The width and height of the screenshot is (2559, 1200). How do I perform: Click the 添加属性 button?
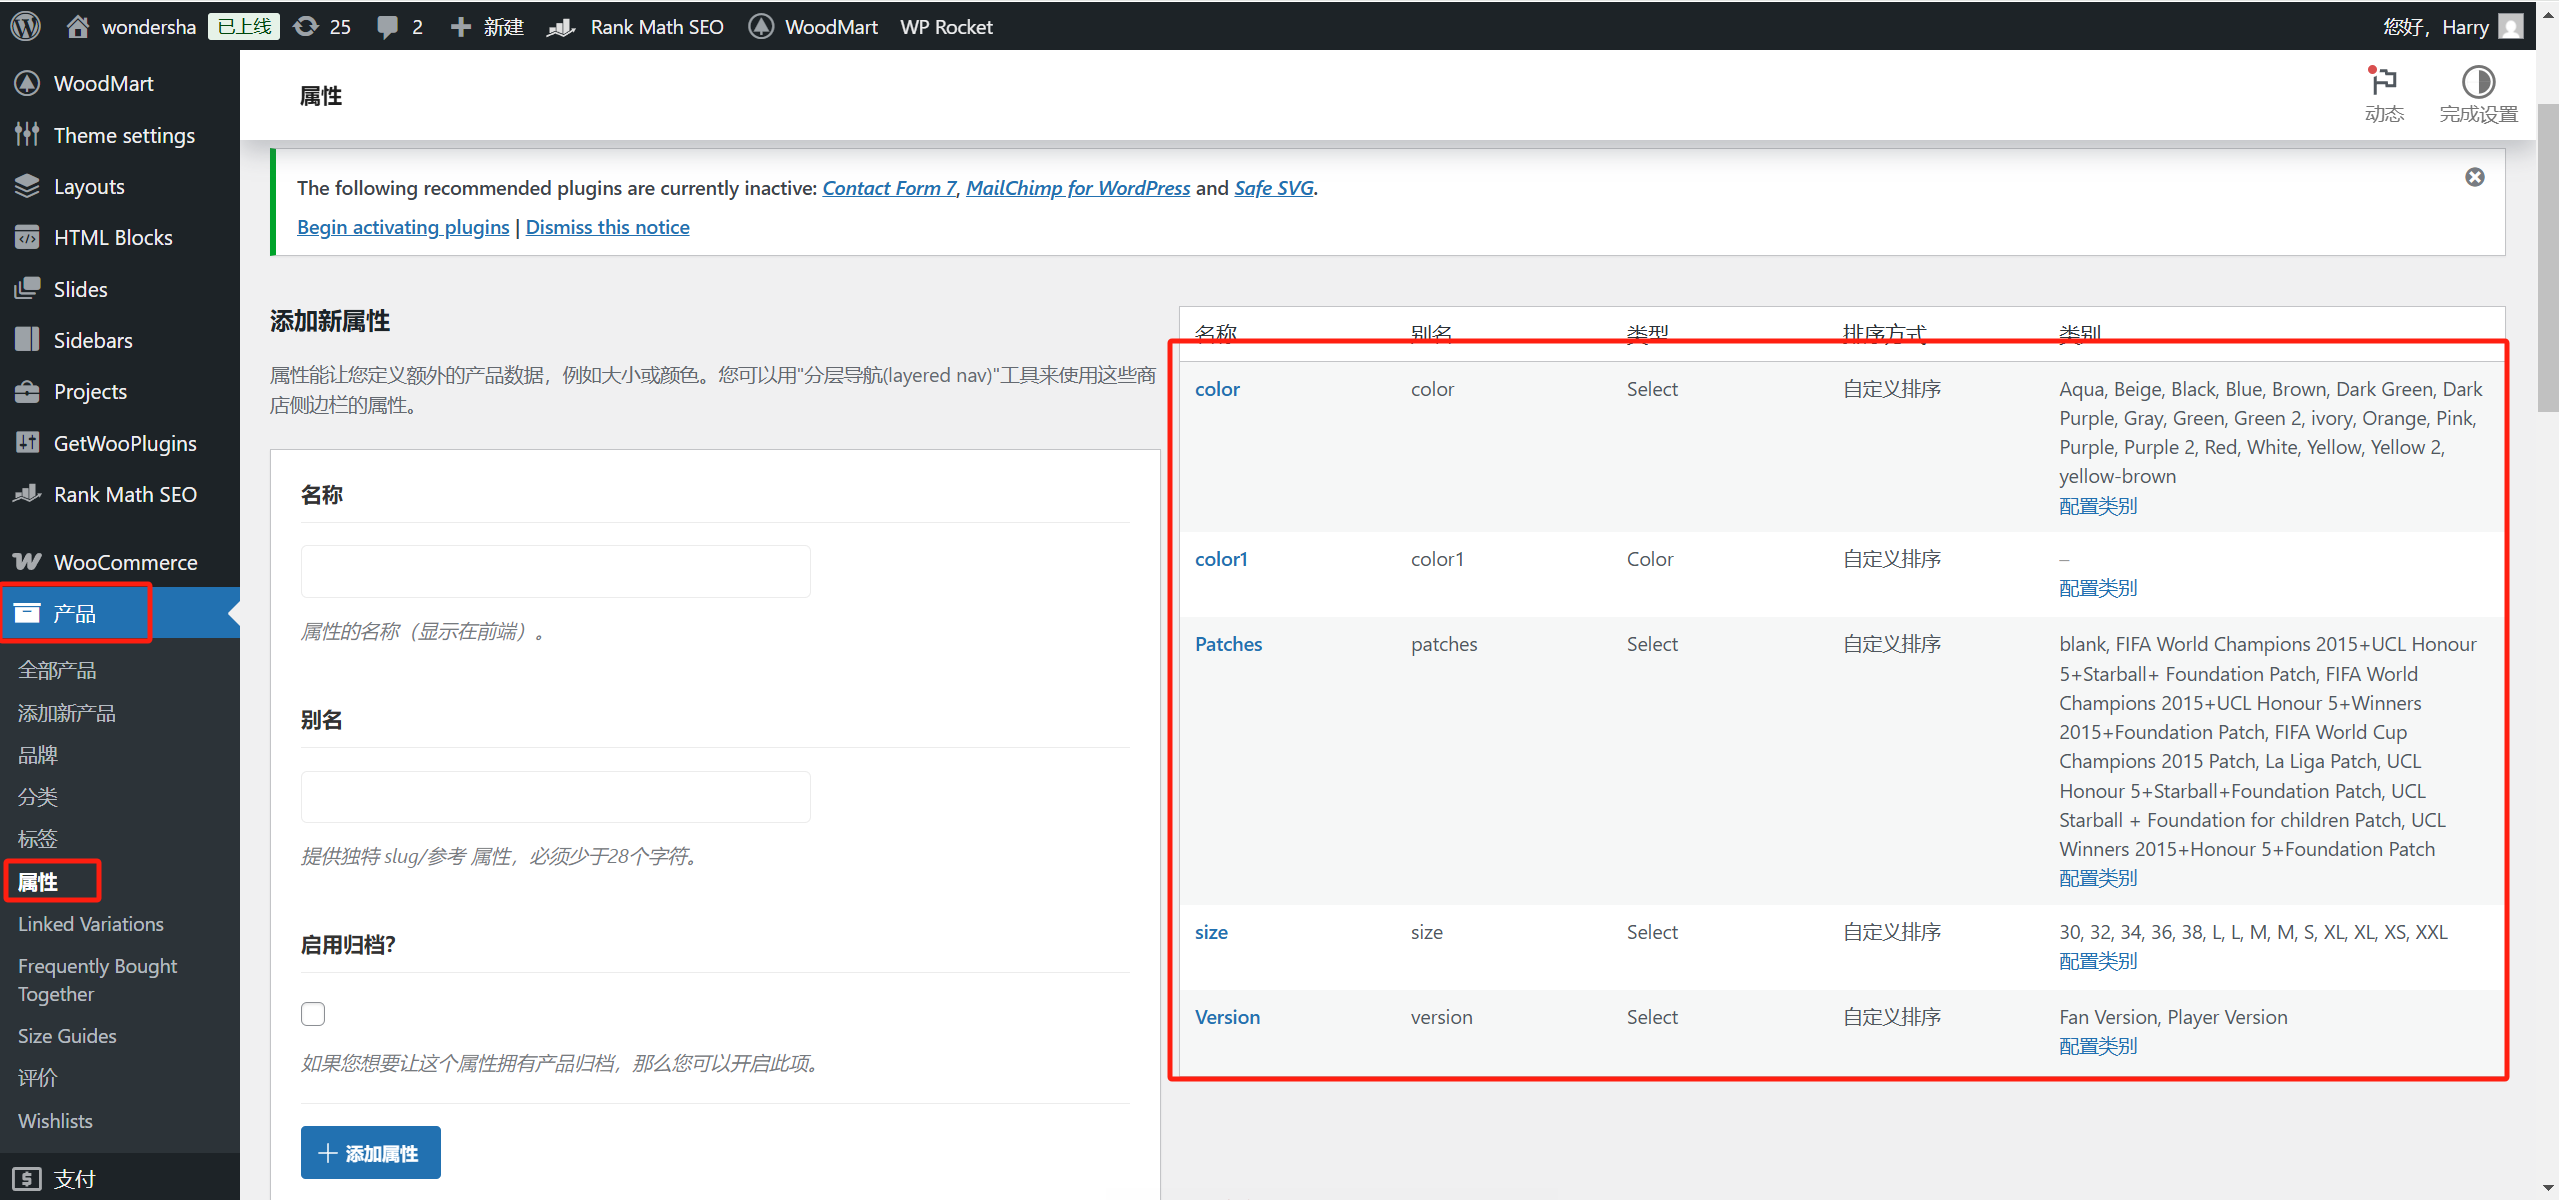tap(370, 1153)
